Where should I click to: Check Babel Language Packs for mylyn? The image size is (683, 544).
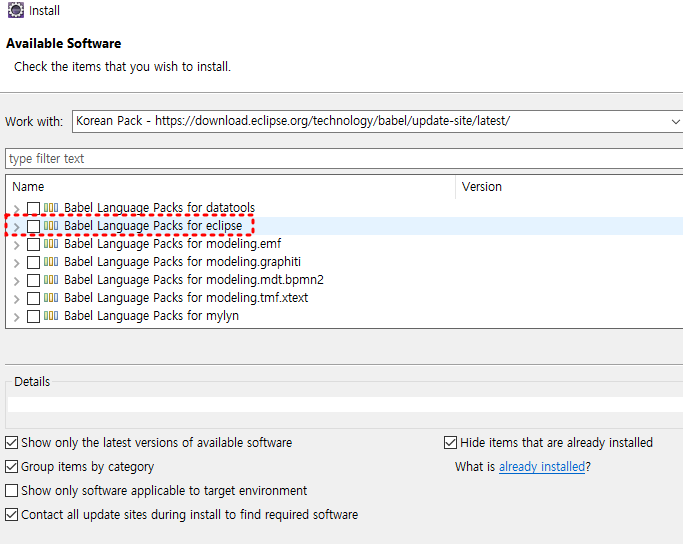pos(34,316)
